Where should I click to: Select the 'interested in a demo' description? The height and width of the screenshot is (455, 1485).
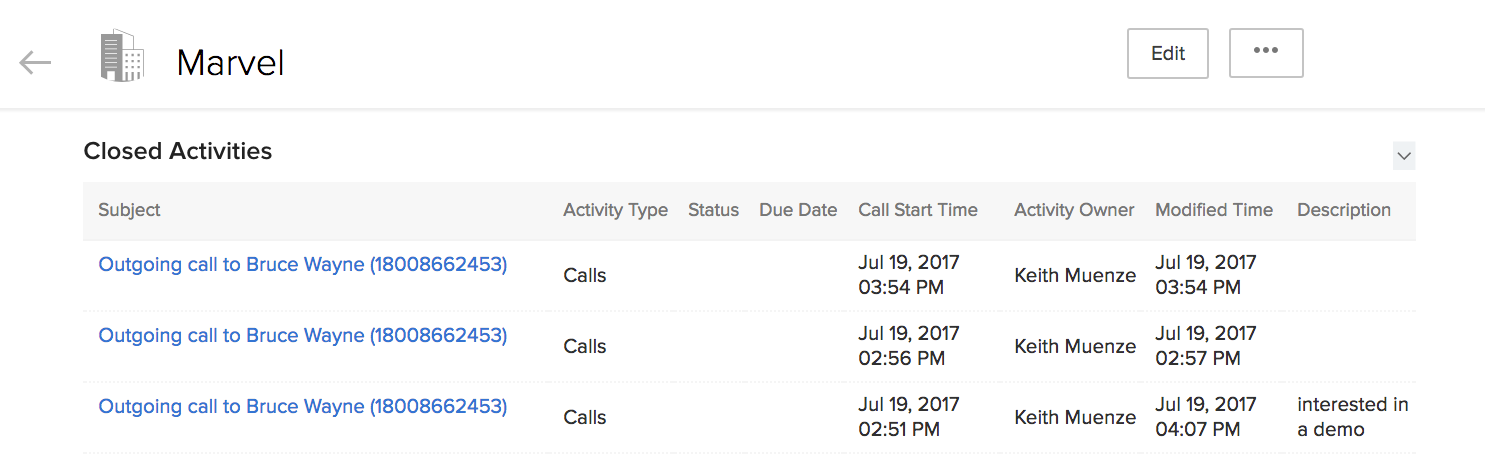[1353, 417]
